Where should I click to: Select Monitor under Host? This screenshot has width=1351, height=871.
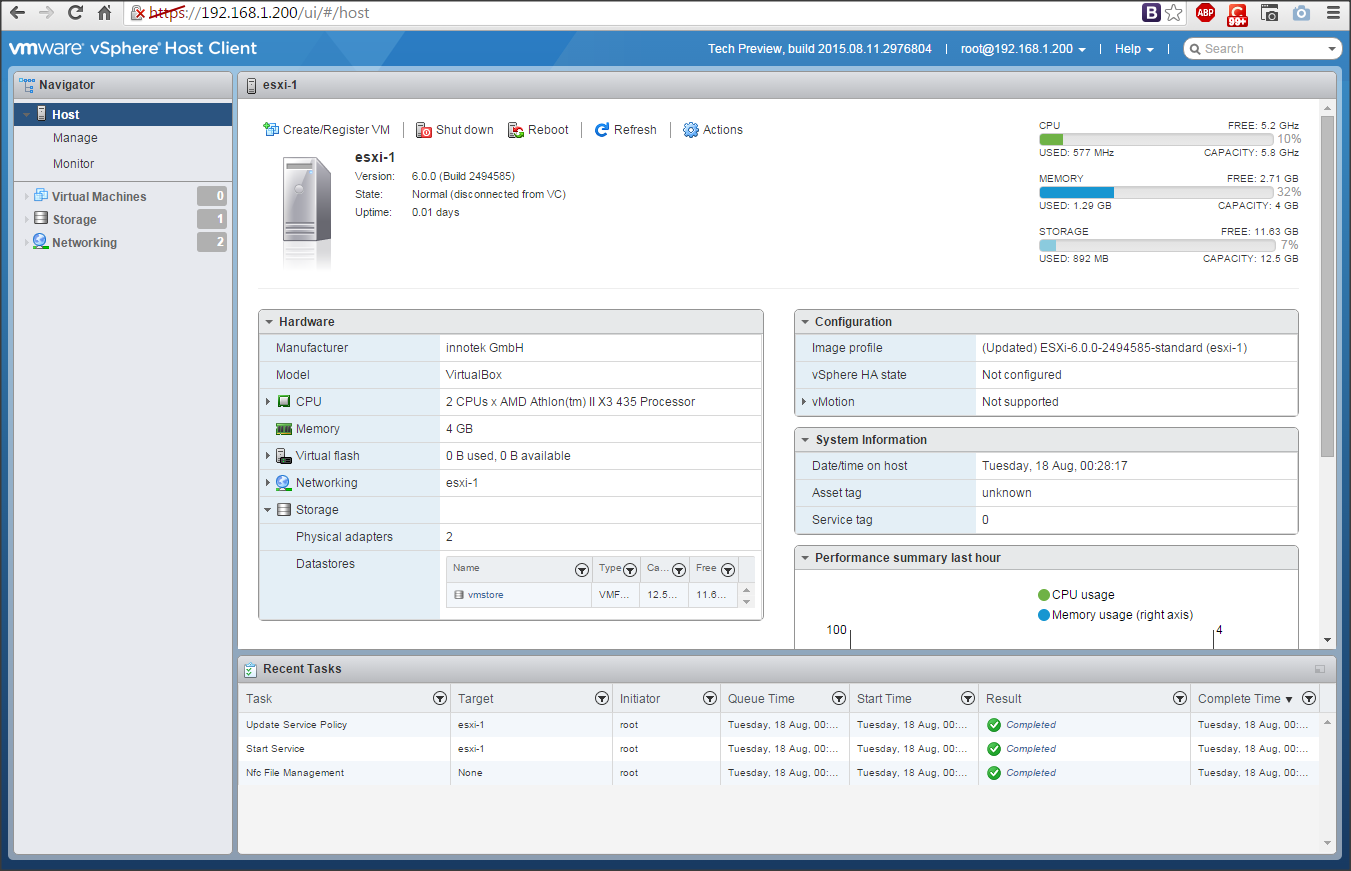pos(74,164)
